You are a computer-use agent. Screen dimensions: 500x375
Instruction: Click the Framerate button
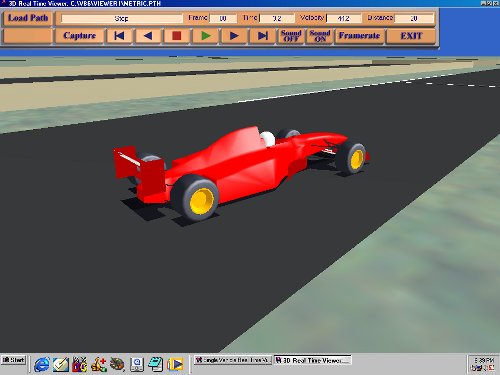(359, 36)
